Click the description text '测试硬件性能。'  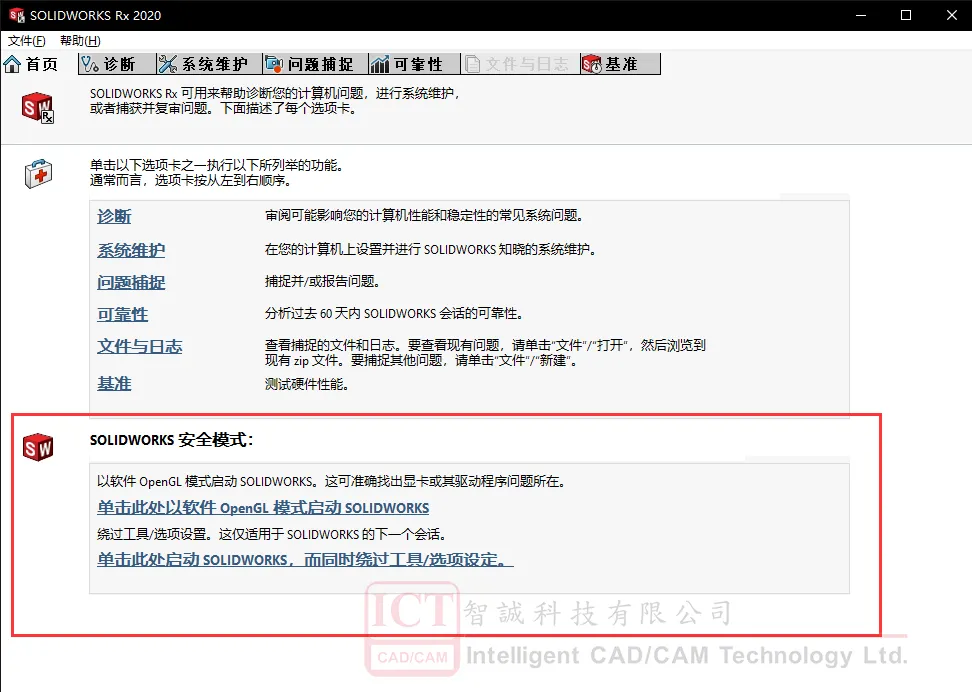pyautogui.click(x=307, y=384)
